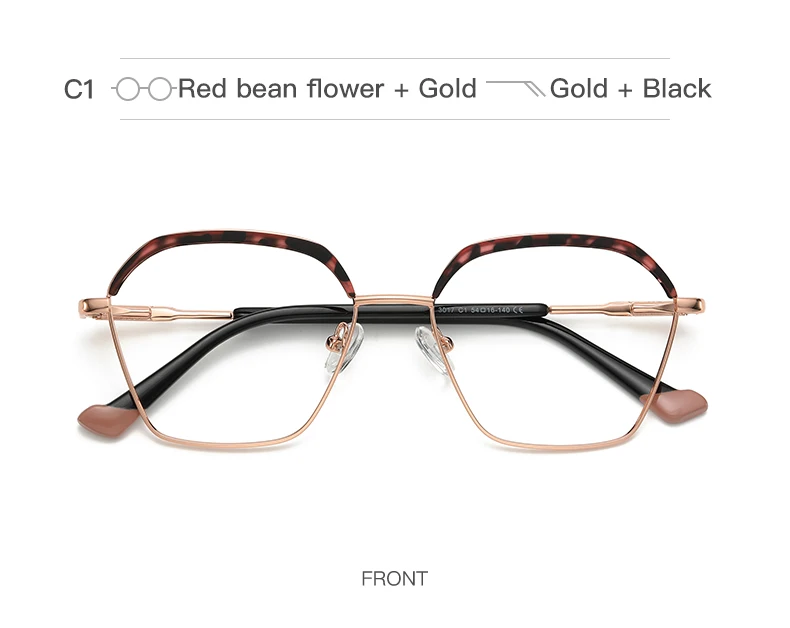Image resolution: width=790 pixels, height=628 pixels.
Task: Click the temple arm outline icon
Action: pyautogui.click(x=515, y=88)
